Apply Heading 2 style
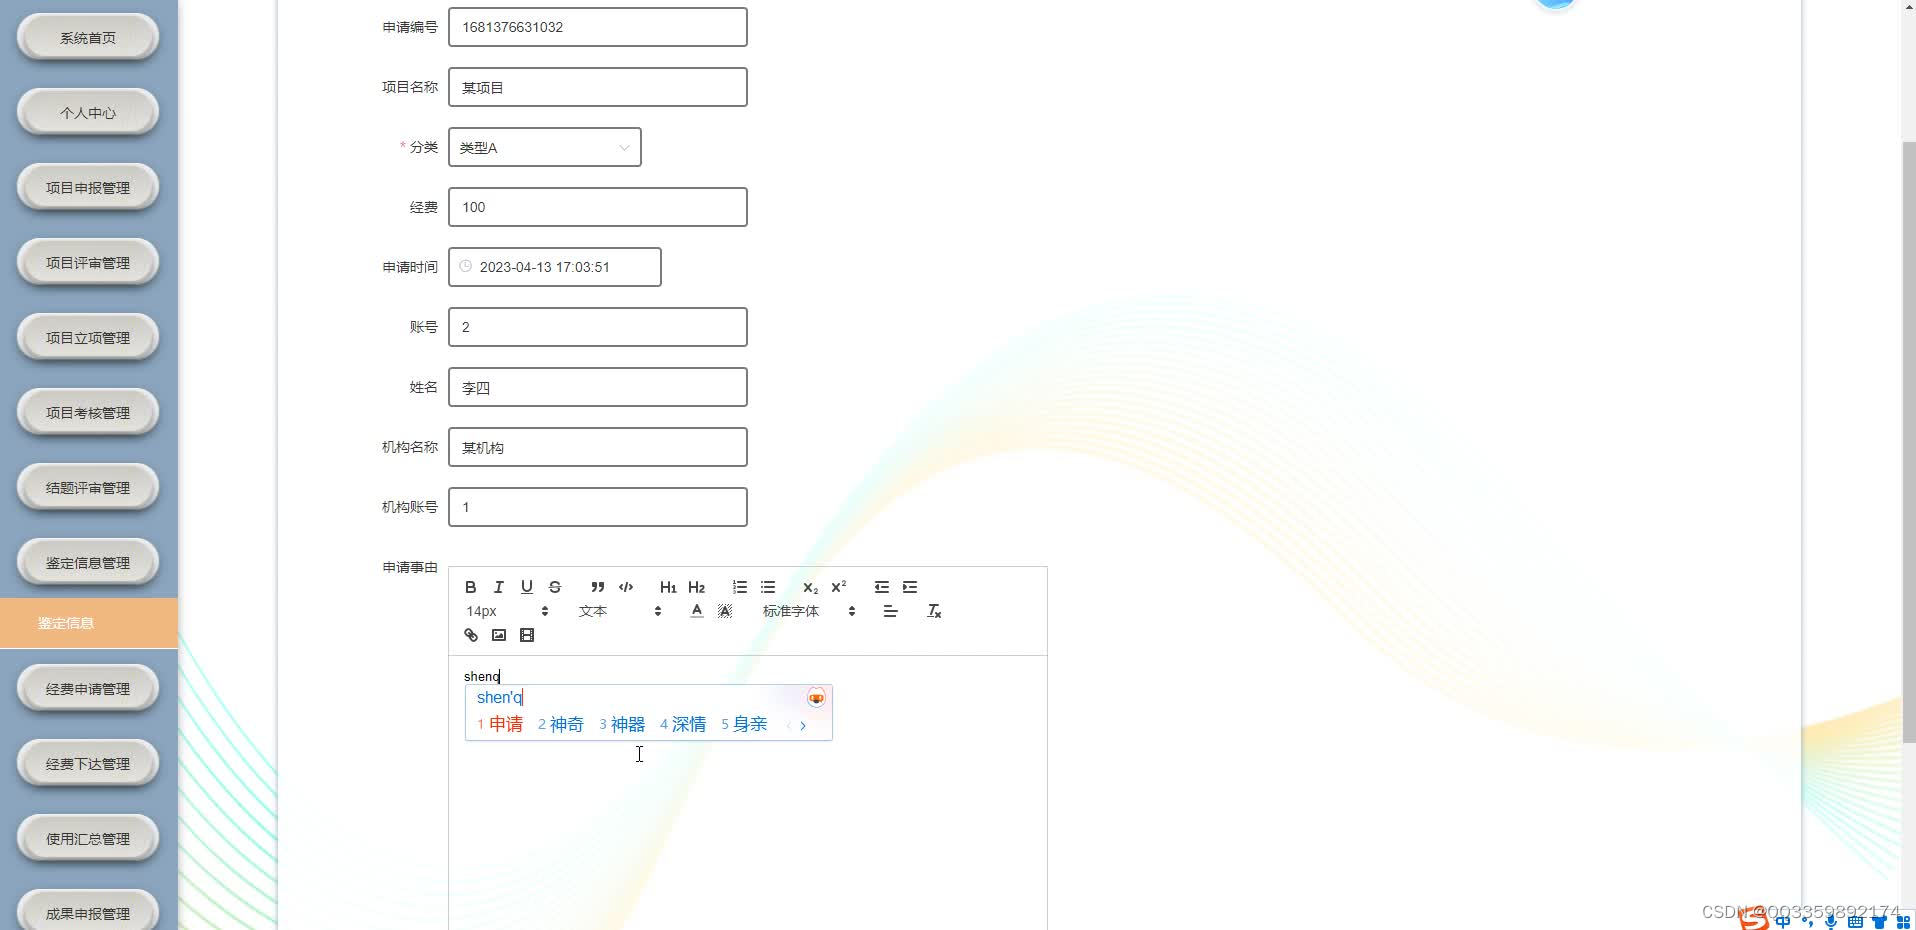The height and width of the screenshot is (930, 1916). 696,587
